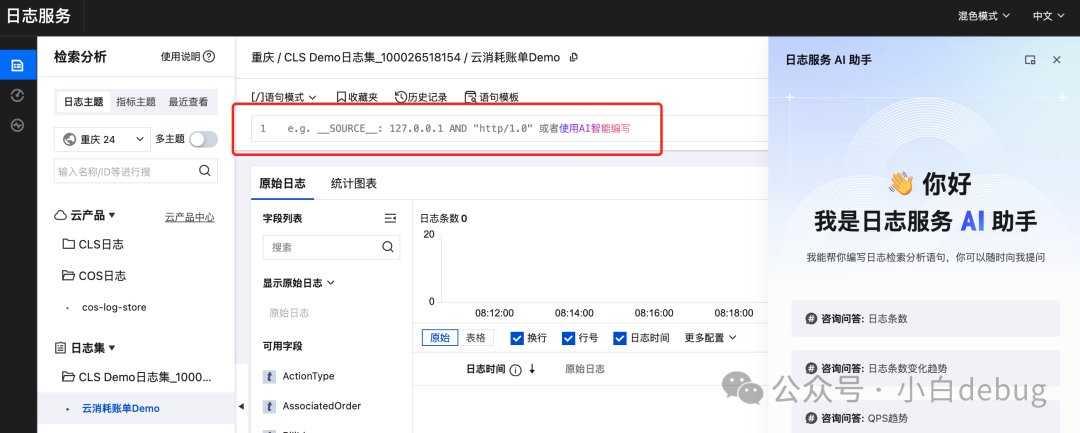Collapse the left panel with the arrow handle
This screenshot has width=1080, height=433.
click(241, 406)
